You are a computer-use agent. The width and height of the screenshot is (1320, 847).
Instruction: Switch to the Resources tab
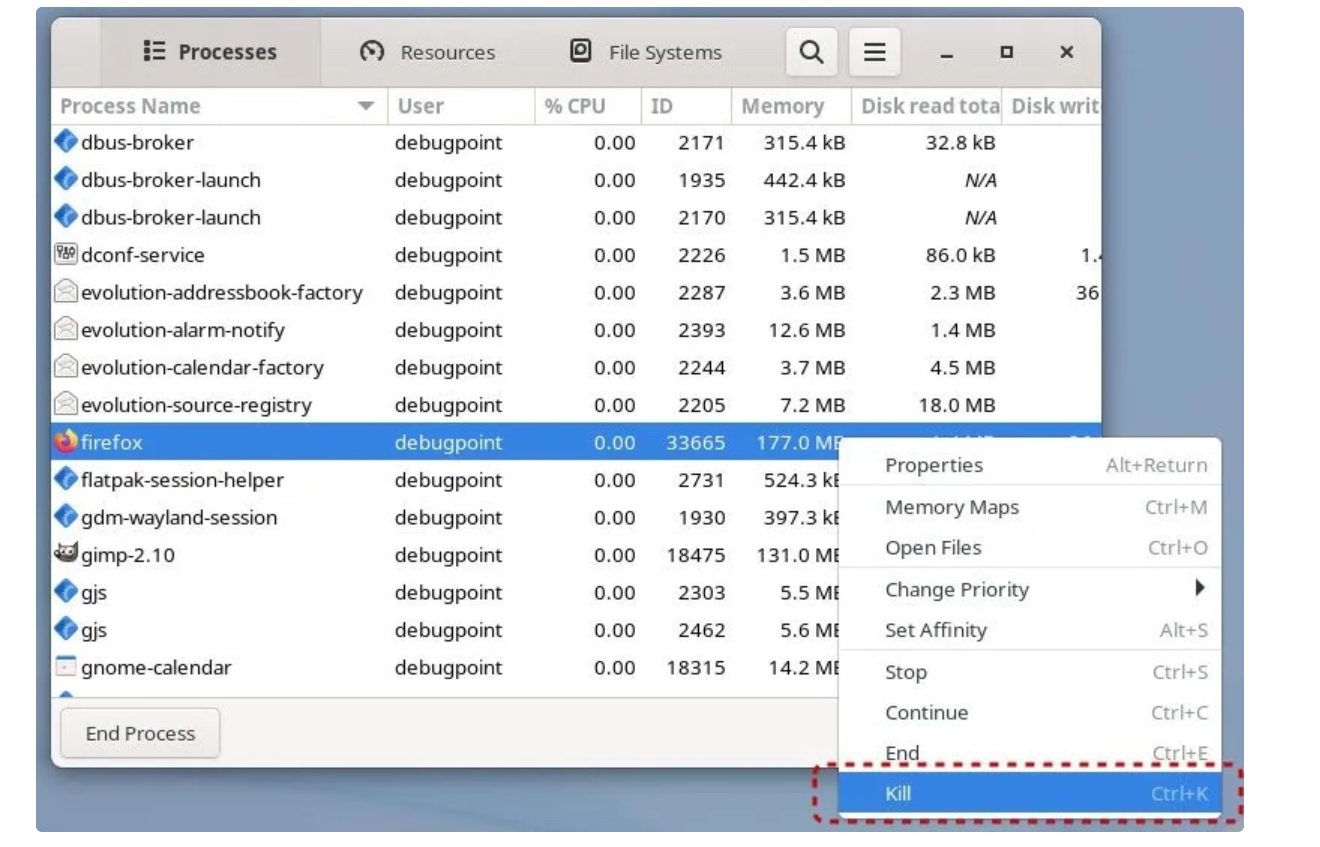[428, 52]
